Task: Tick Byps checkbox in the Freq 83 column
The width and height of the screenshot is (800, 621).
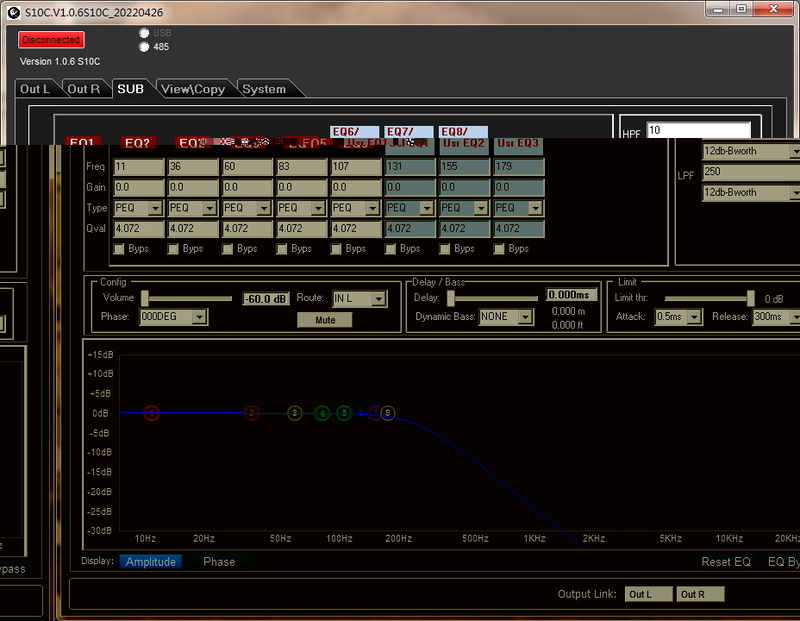Action: [x=282, y=249]
